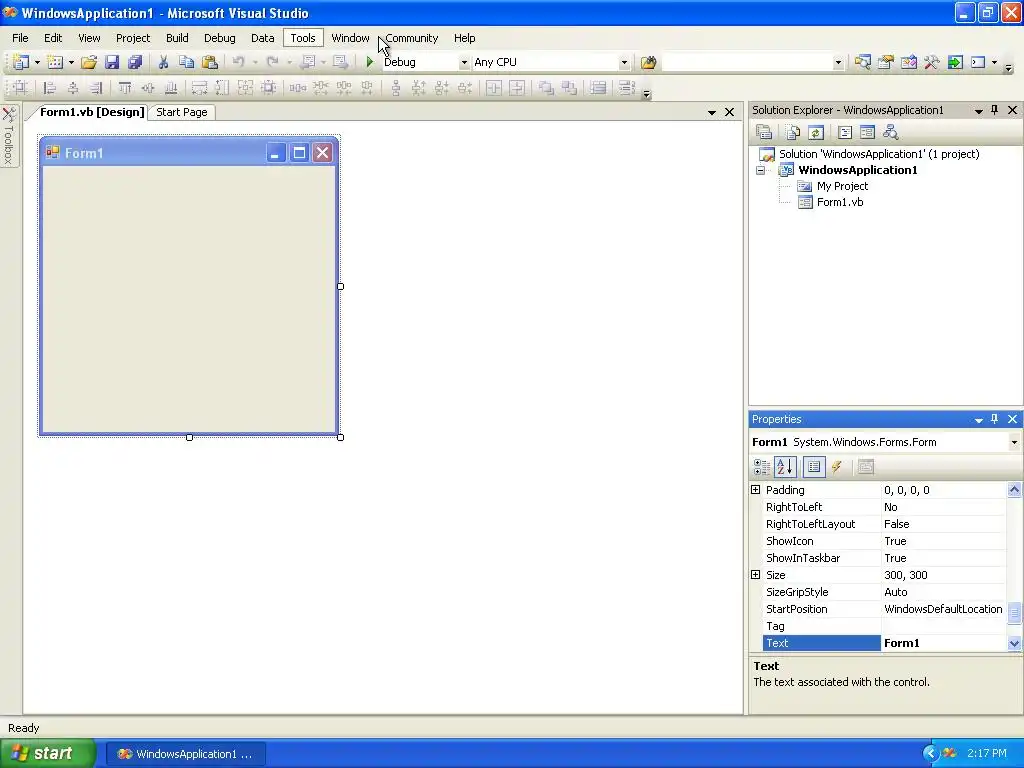Click the Copy icon in the toolbar

click(x=187, y=62)
